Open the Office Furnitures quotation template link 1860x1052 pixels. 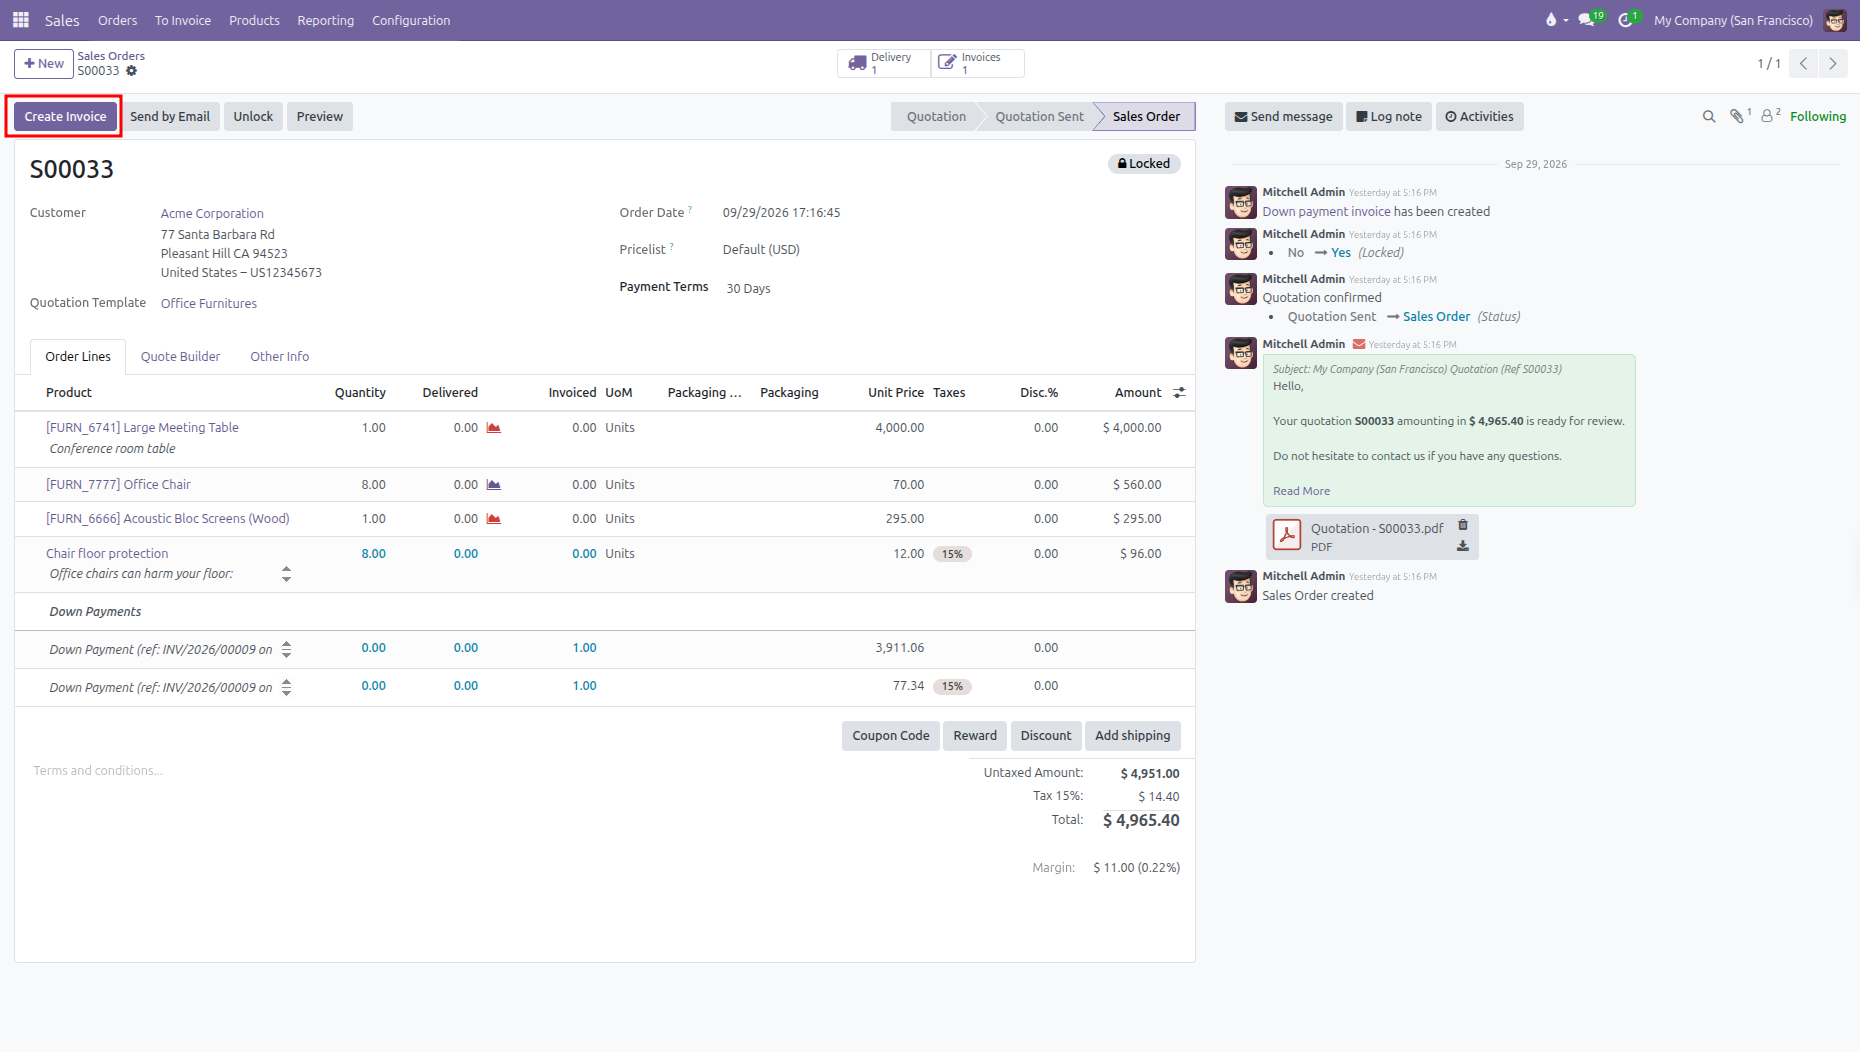pyautogui.click(x=209, y=304)
